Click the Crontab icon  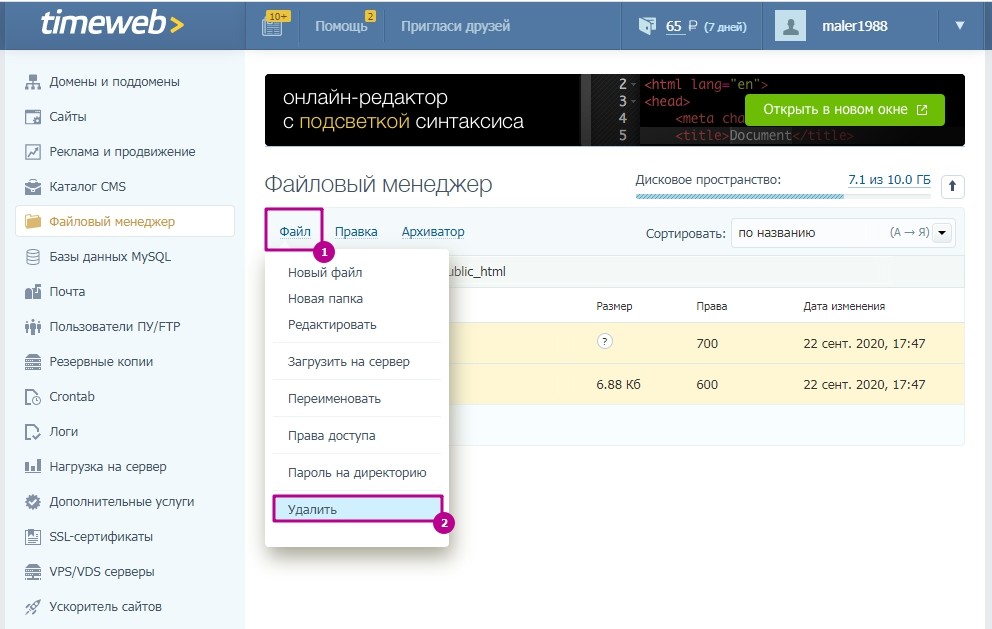[x=32, y=397]
